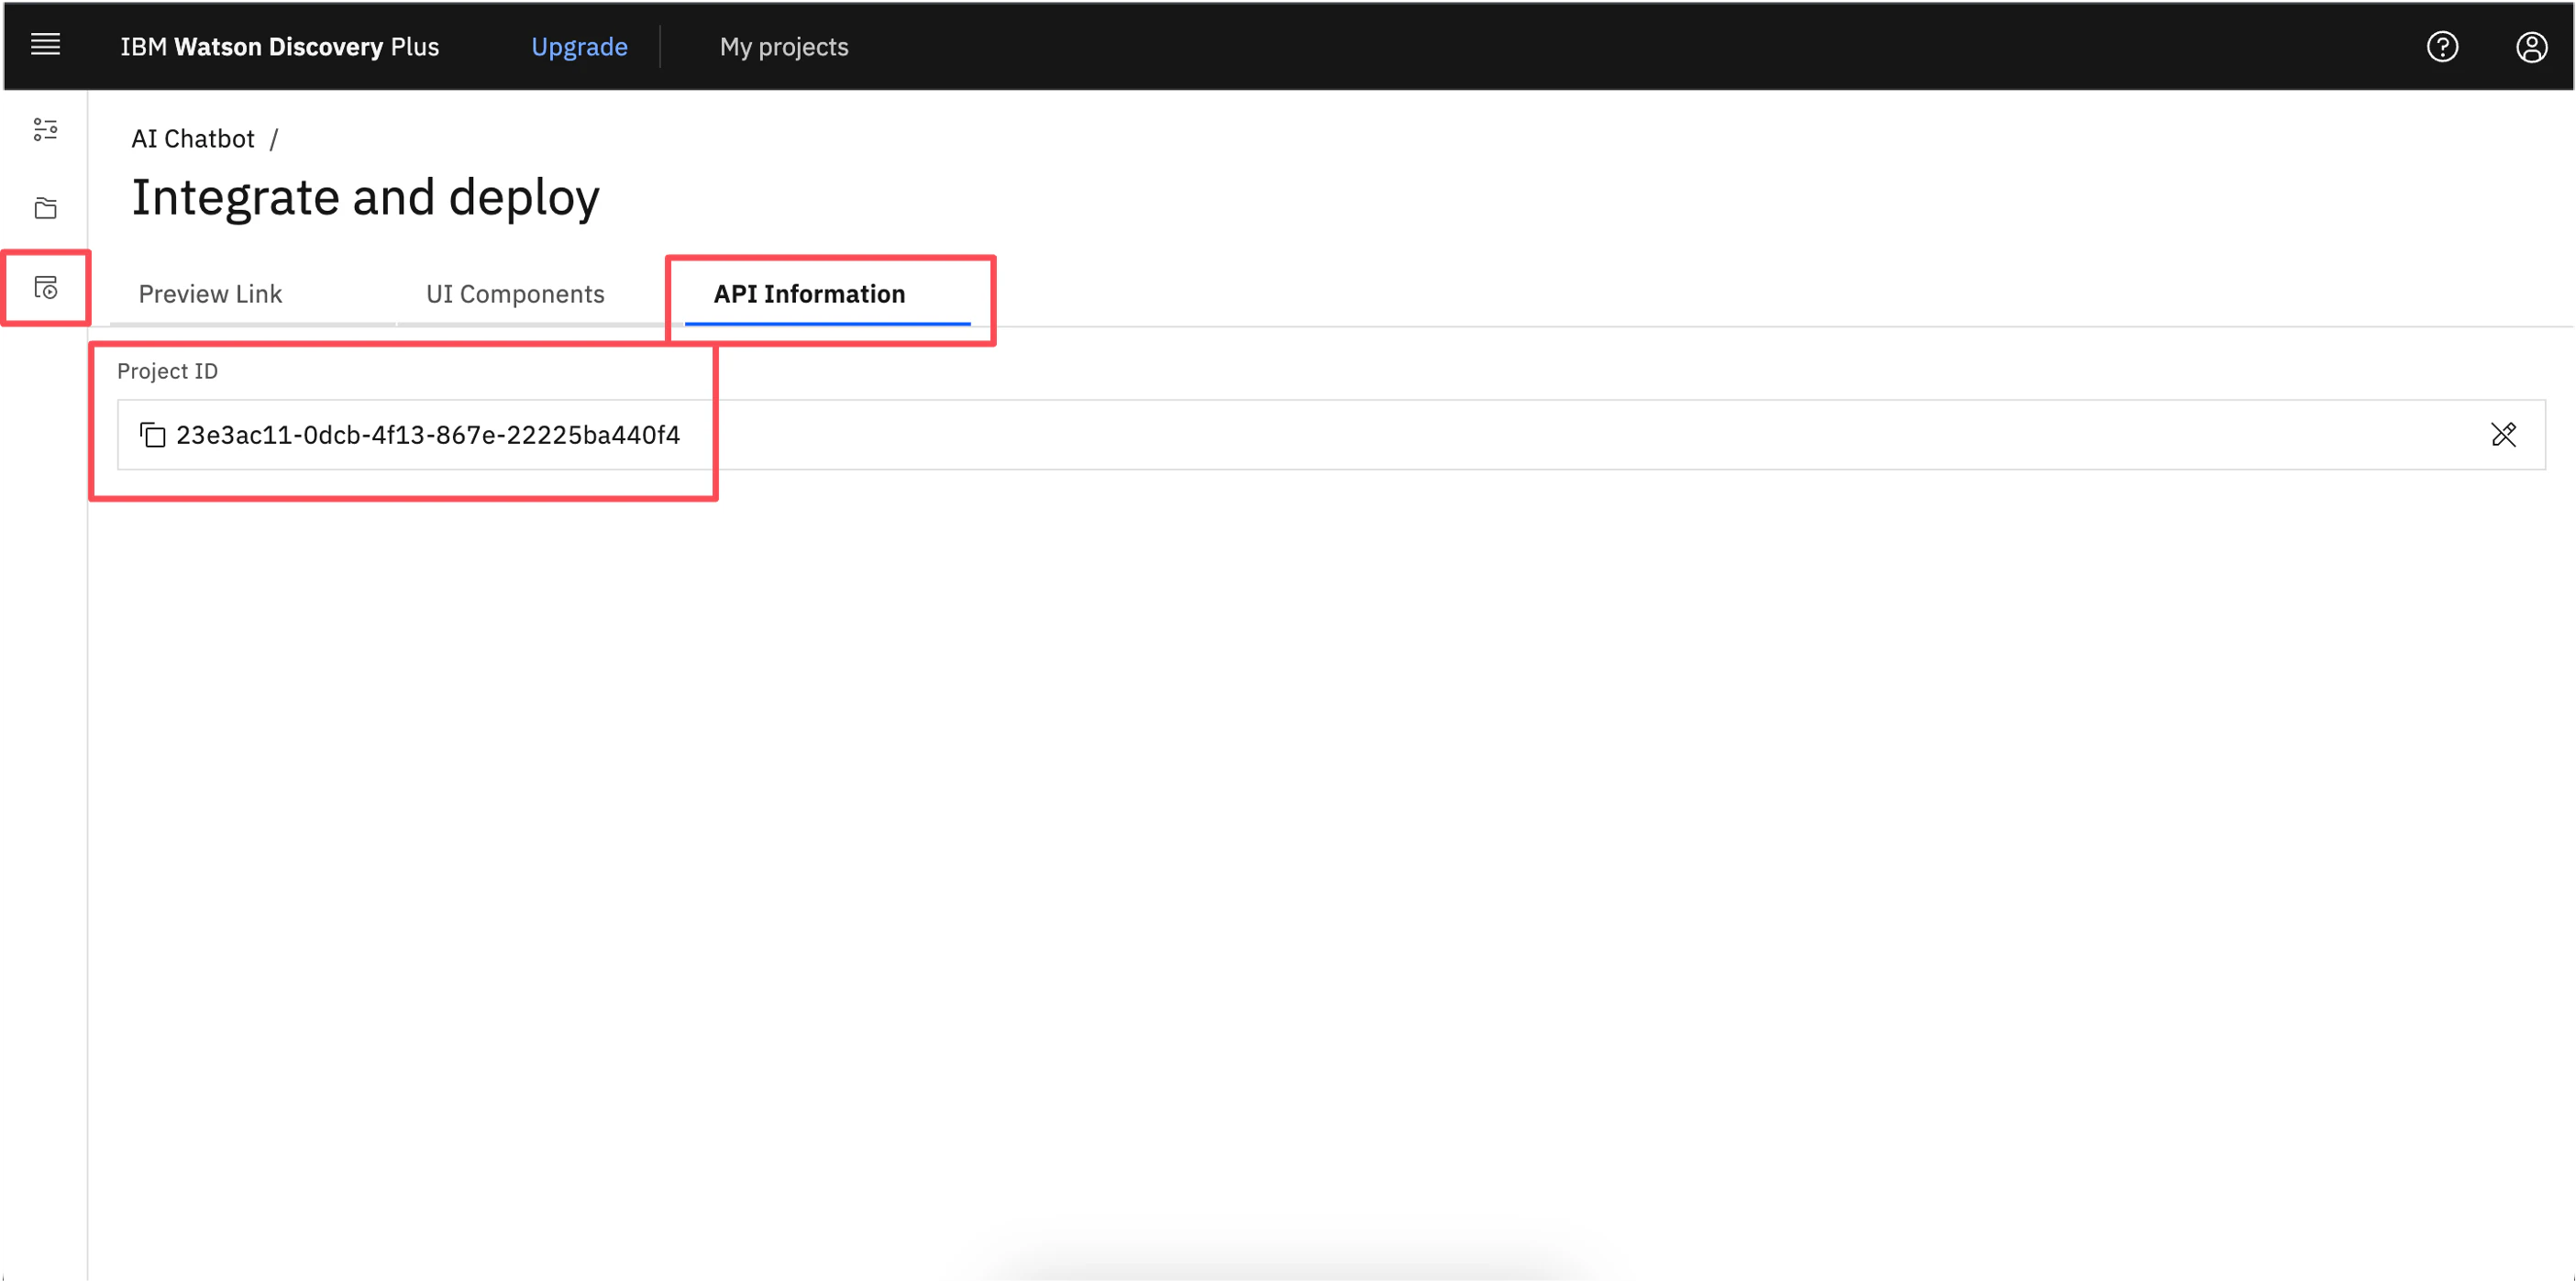Click the help question mark icon
The width and height of the screenshot is (2576, 1281).
tap(2441, 47)
